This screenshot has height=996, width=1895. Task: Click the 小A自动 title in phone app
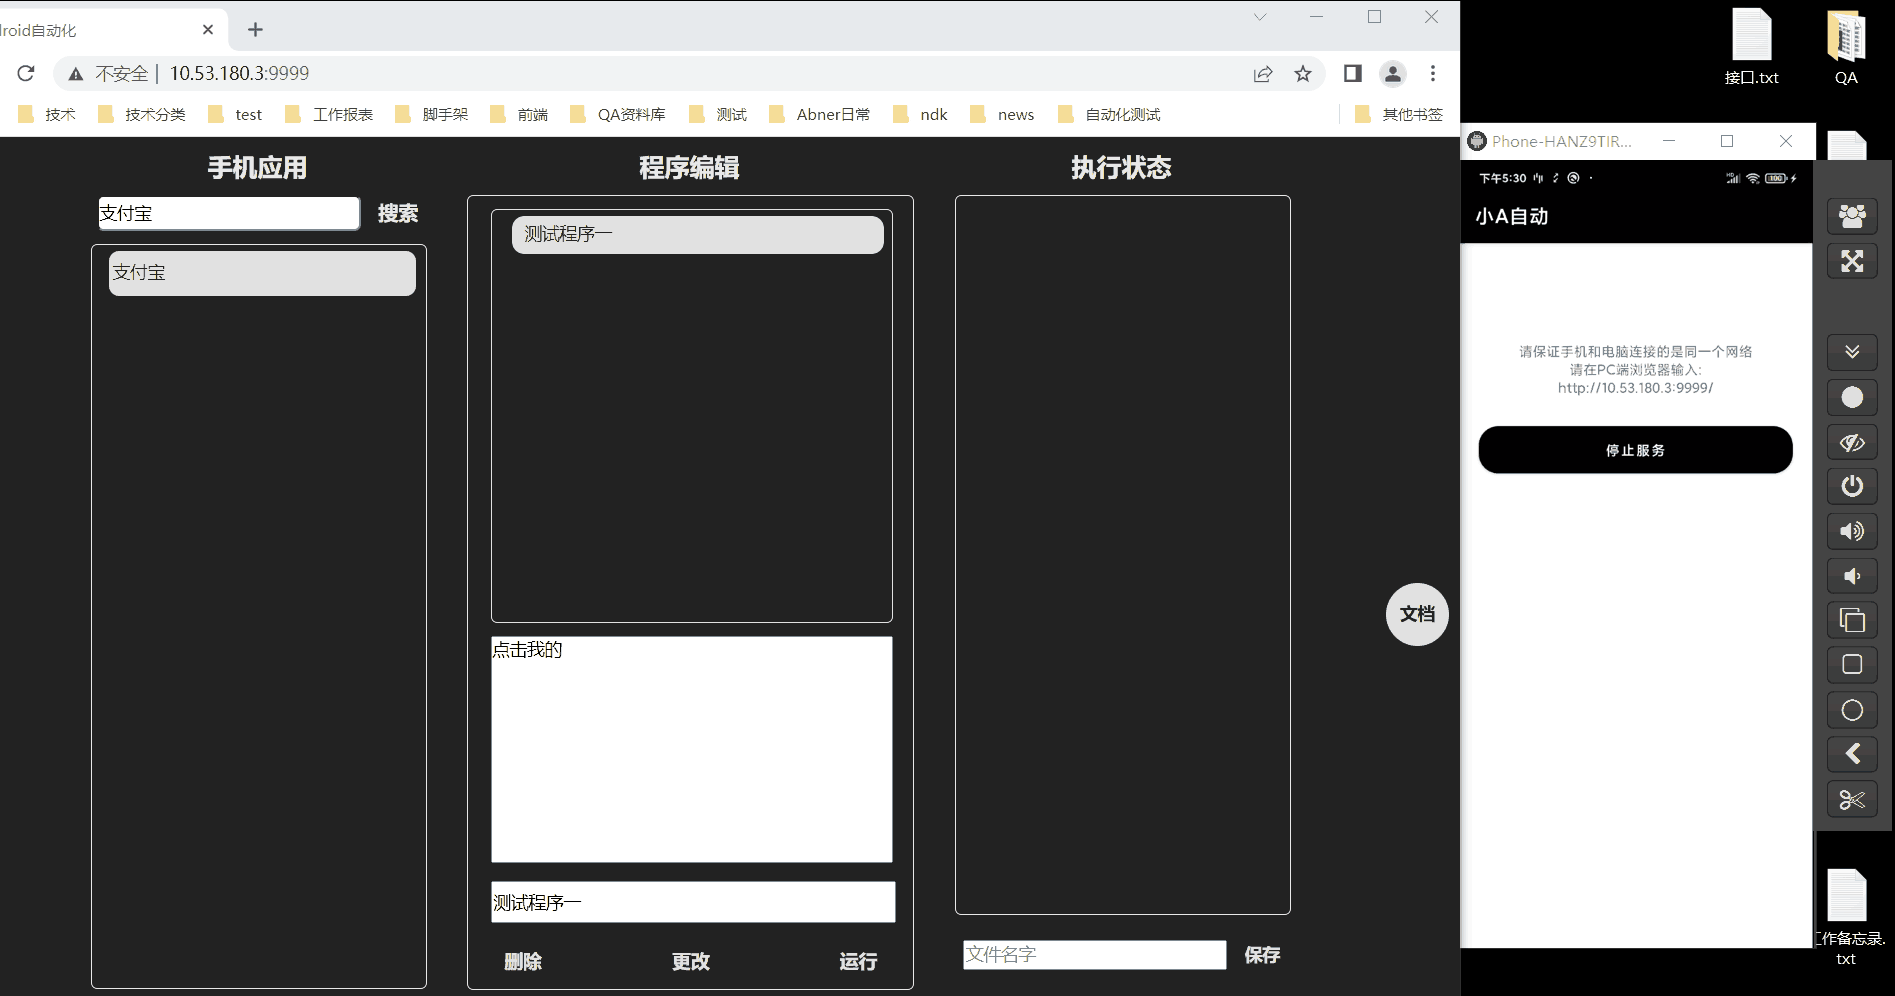(1512, 216)
